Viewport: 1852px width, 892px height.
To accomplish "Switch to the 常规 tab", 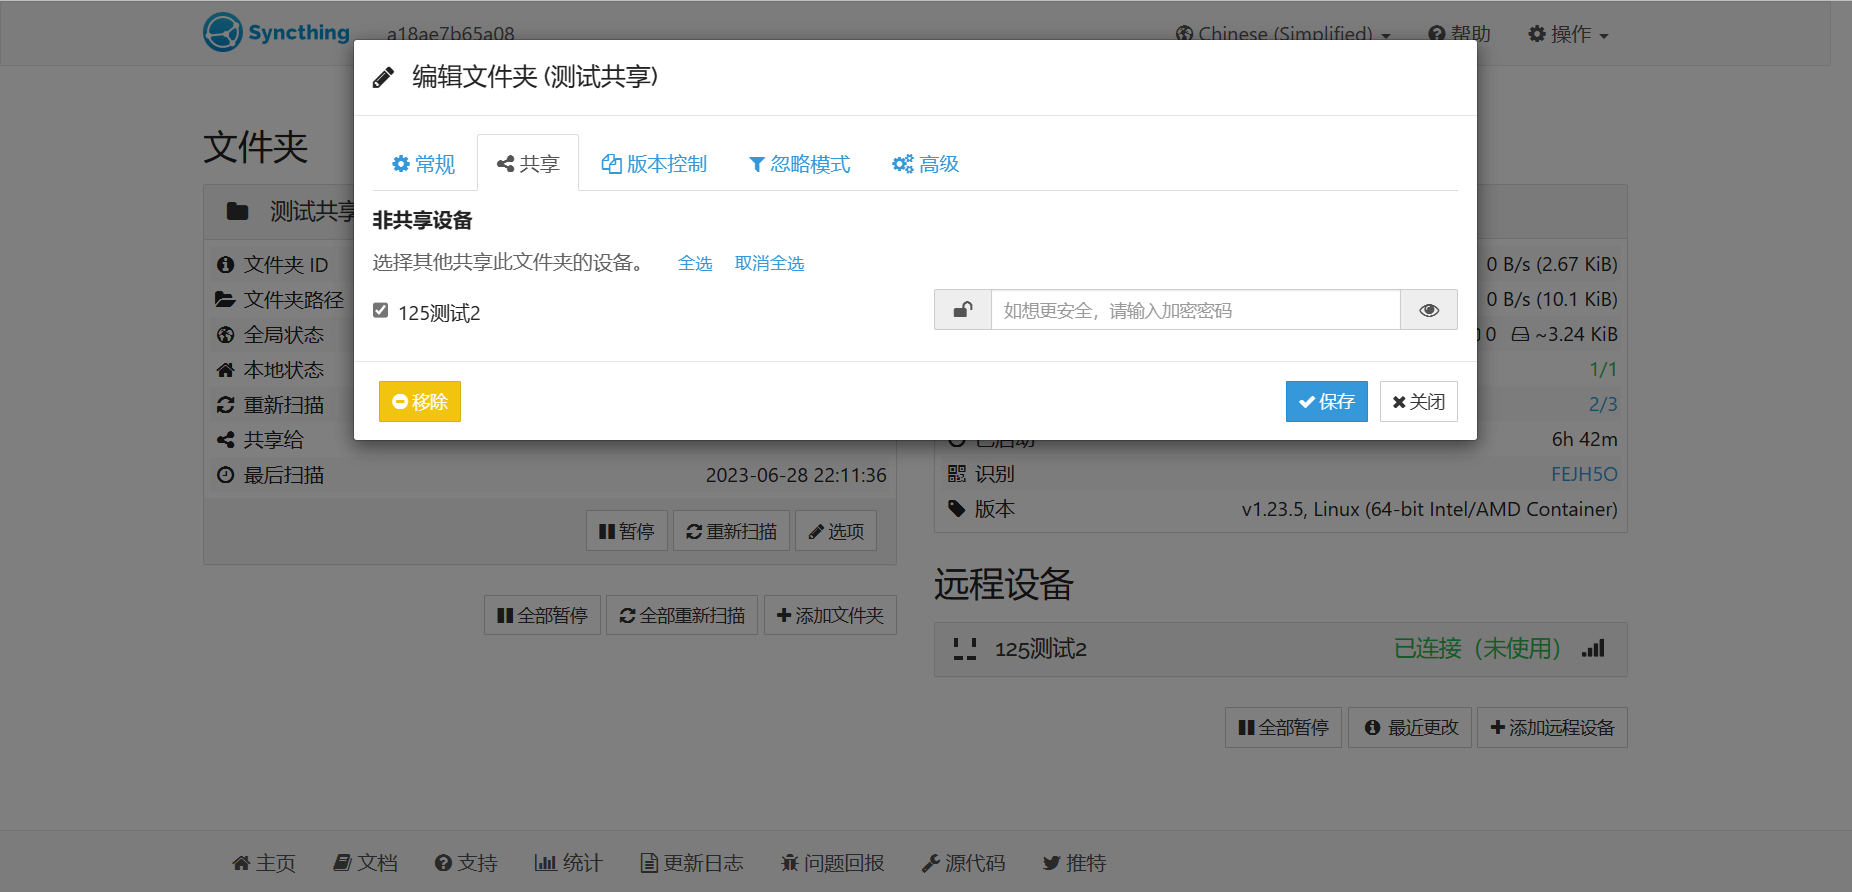I will (424, 164).
